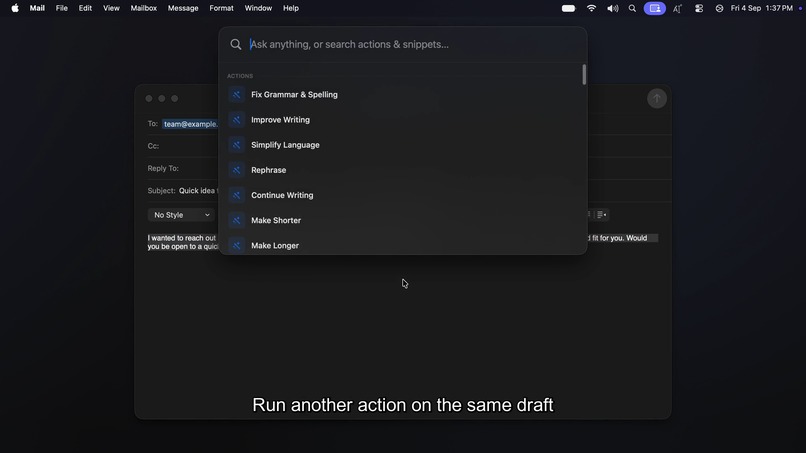806x453 pixels.
Task: Open the Window menu
Action: click(258, 8)
